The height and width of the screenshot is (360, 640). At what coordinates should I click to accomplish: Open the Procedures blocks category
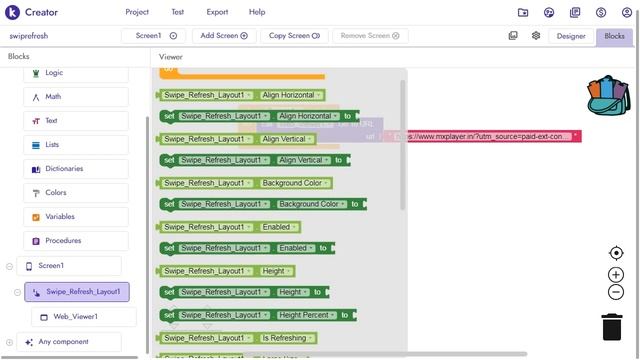76,241
